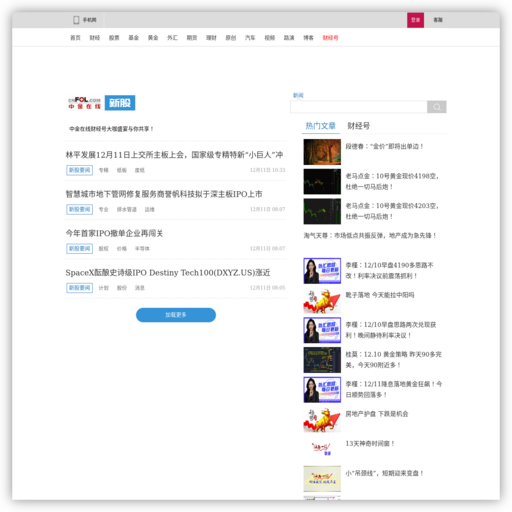Switch to the 热门文章 tab
Viewport: 512px width, 512px height.
pyautogui.click(x=321, y=126)
